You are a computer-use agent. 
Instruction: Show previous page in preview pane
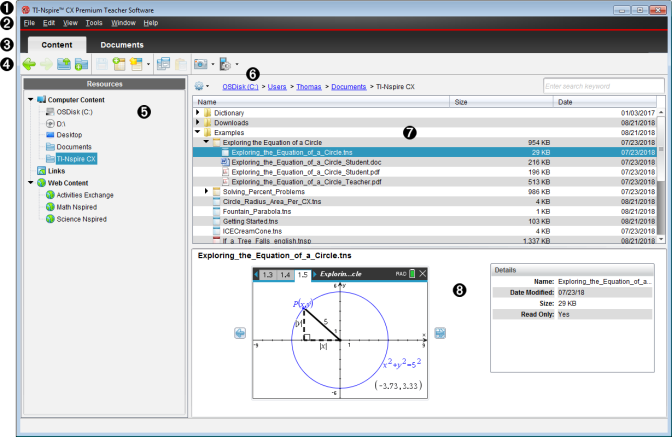pyautogui.click(x=240, y=334)
